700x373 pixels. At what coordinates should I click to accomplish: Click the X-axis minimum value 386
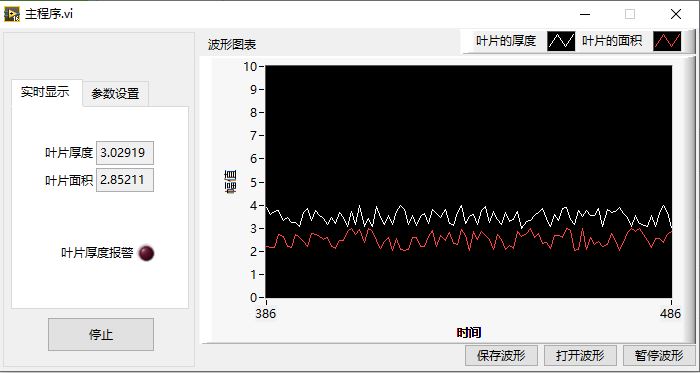click(266, 314)
